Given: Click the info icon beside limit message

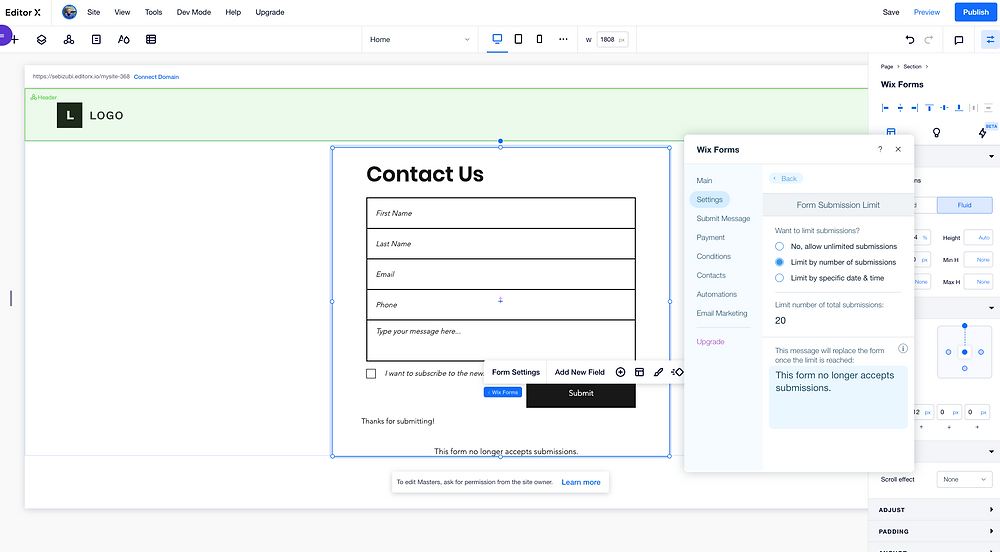Looking at the screenshot, I should pyautogui.click(x=903, y=349).
